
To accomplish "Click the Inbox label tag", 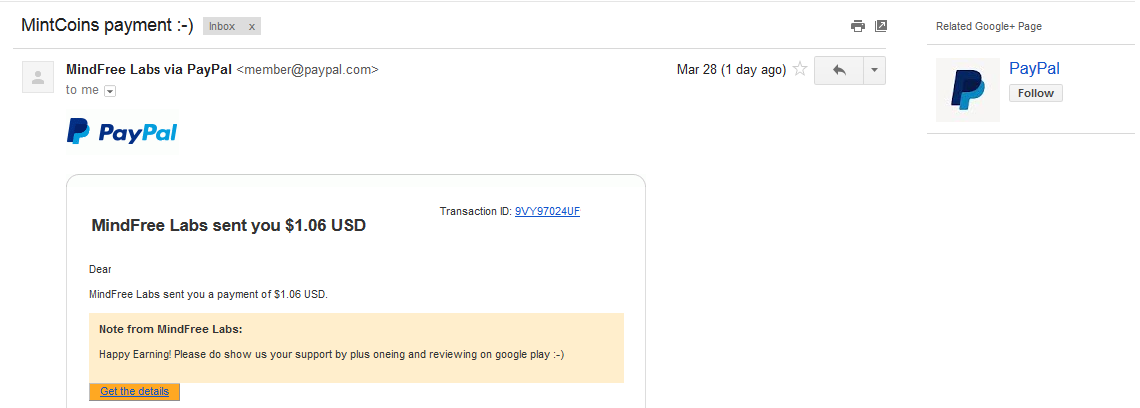I will click(x=222, y=27).
